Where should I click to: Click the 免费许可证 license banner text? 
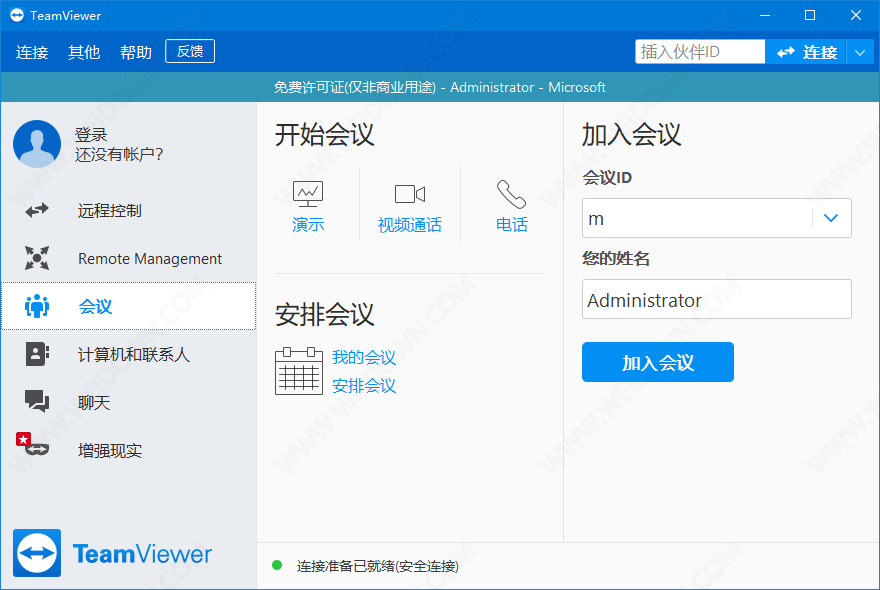(x=439, y=87)
